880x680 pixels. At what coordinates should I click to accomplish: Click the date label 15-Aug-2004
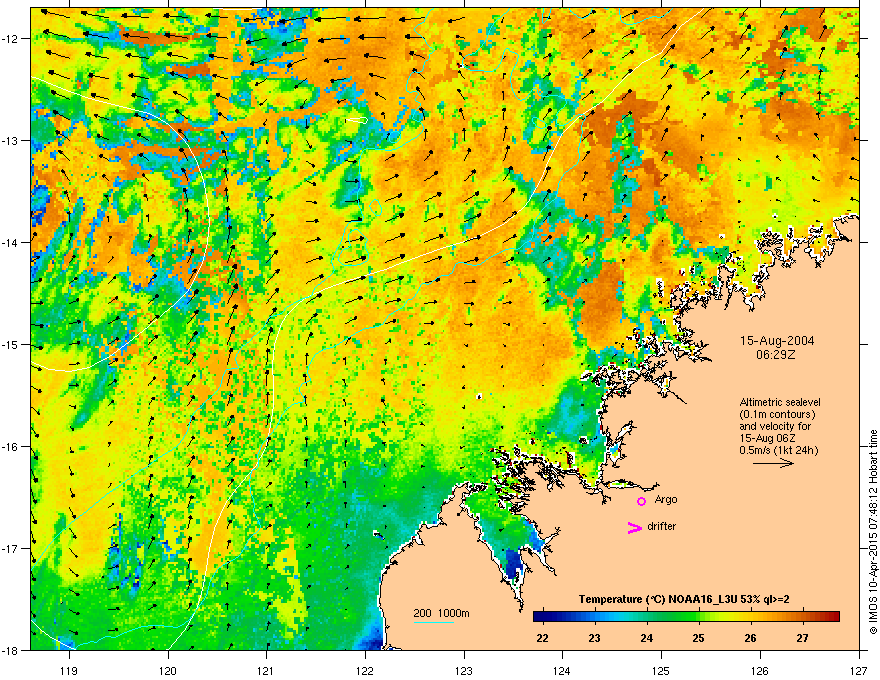coord(777,341)
